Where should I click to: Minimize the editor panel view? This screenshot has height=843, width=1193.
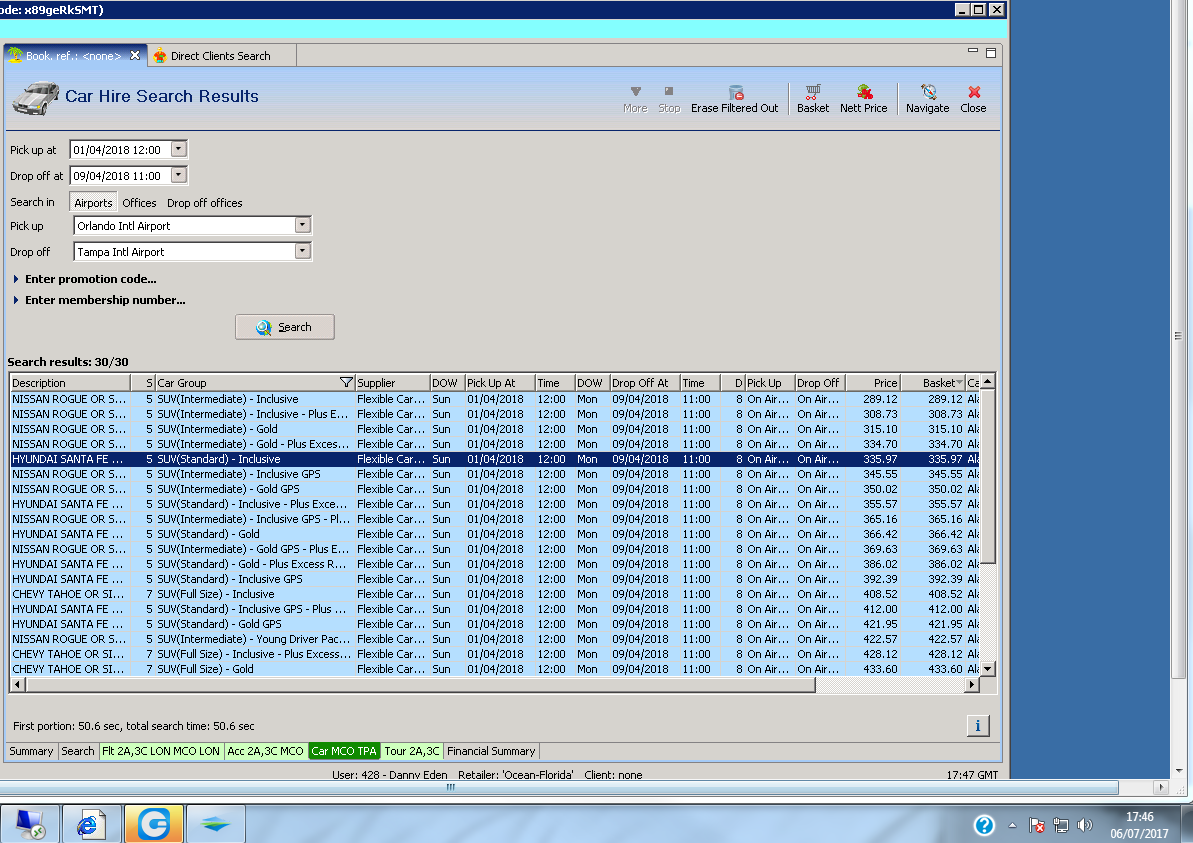coord(972,52)
